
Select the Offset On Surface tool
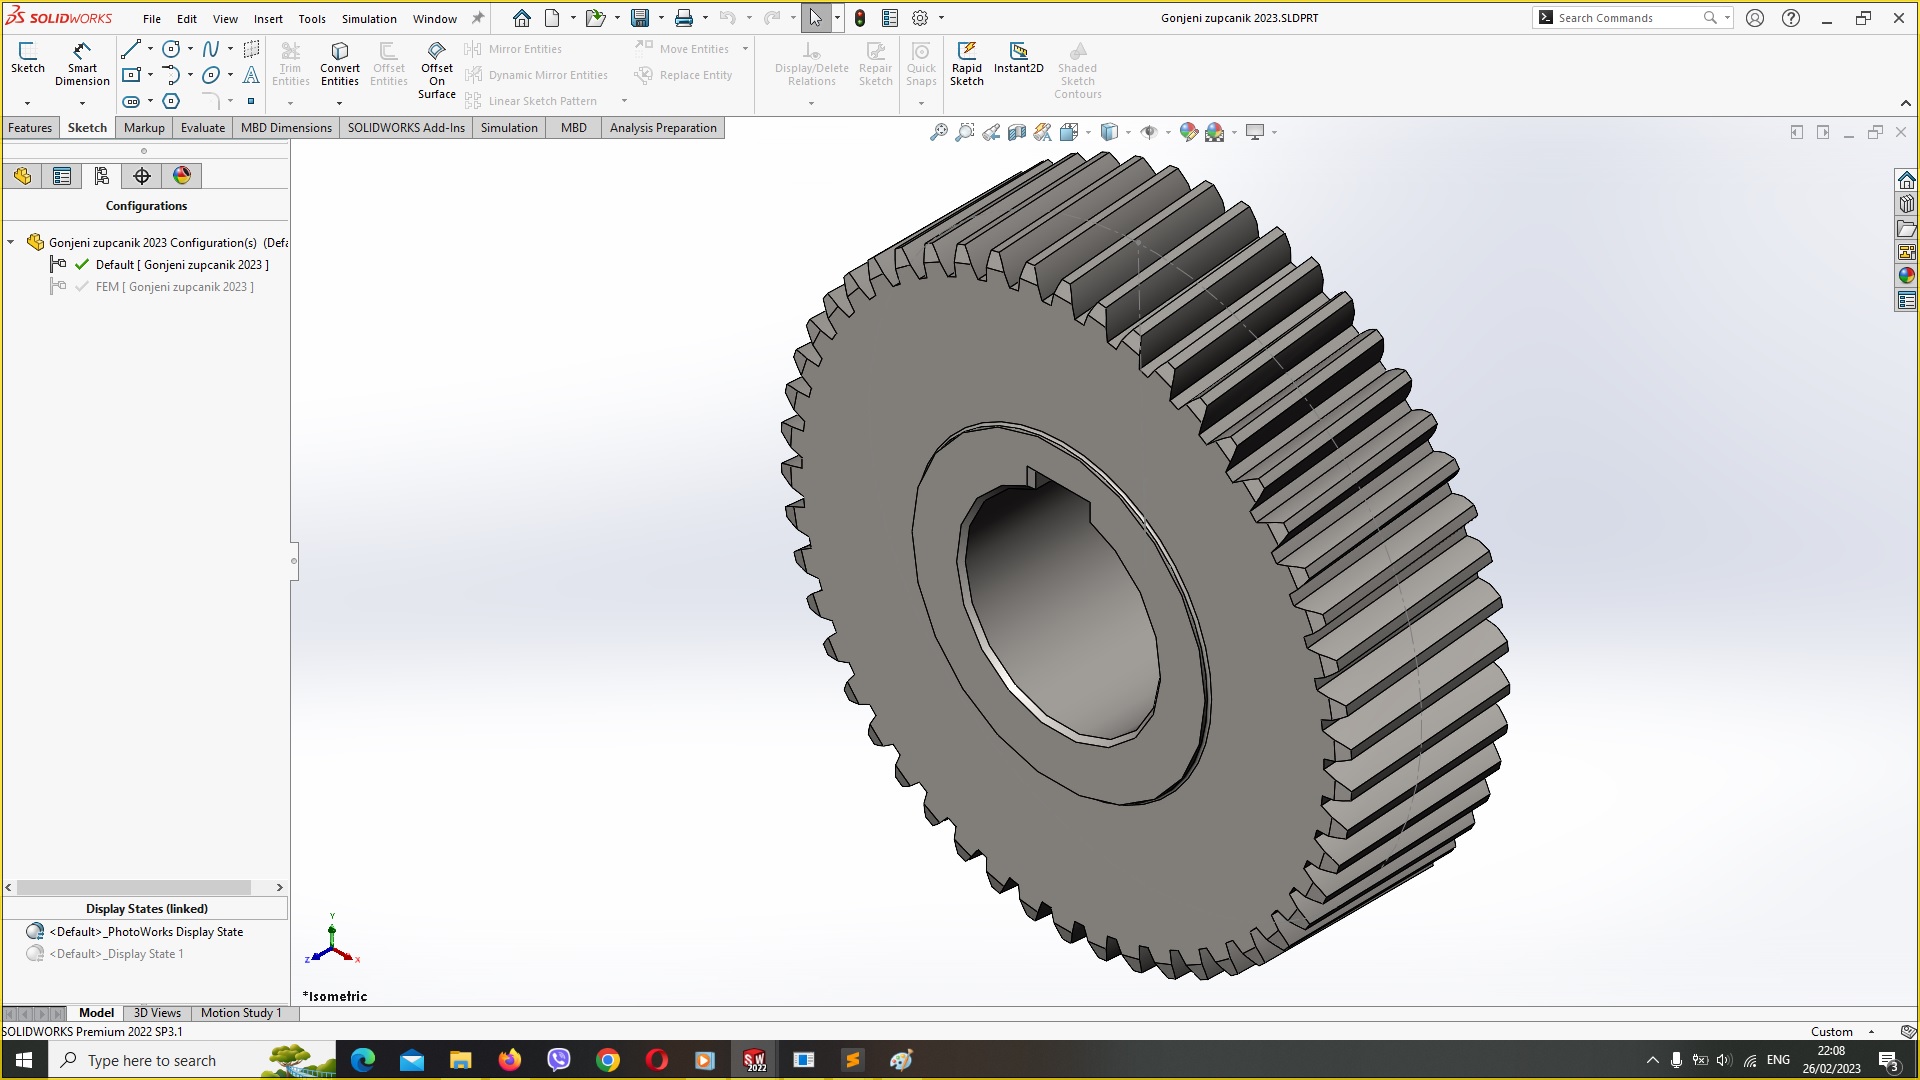click(x=435, y=69)
